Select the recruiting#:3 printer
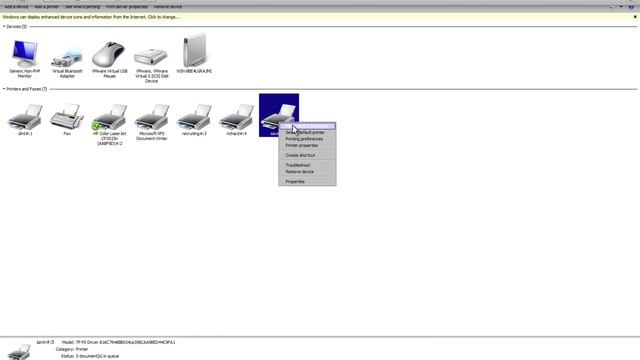This screenshot has height=360, width=640. tap(194, 119)
